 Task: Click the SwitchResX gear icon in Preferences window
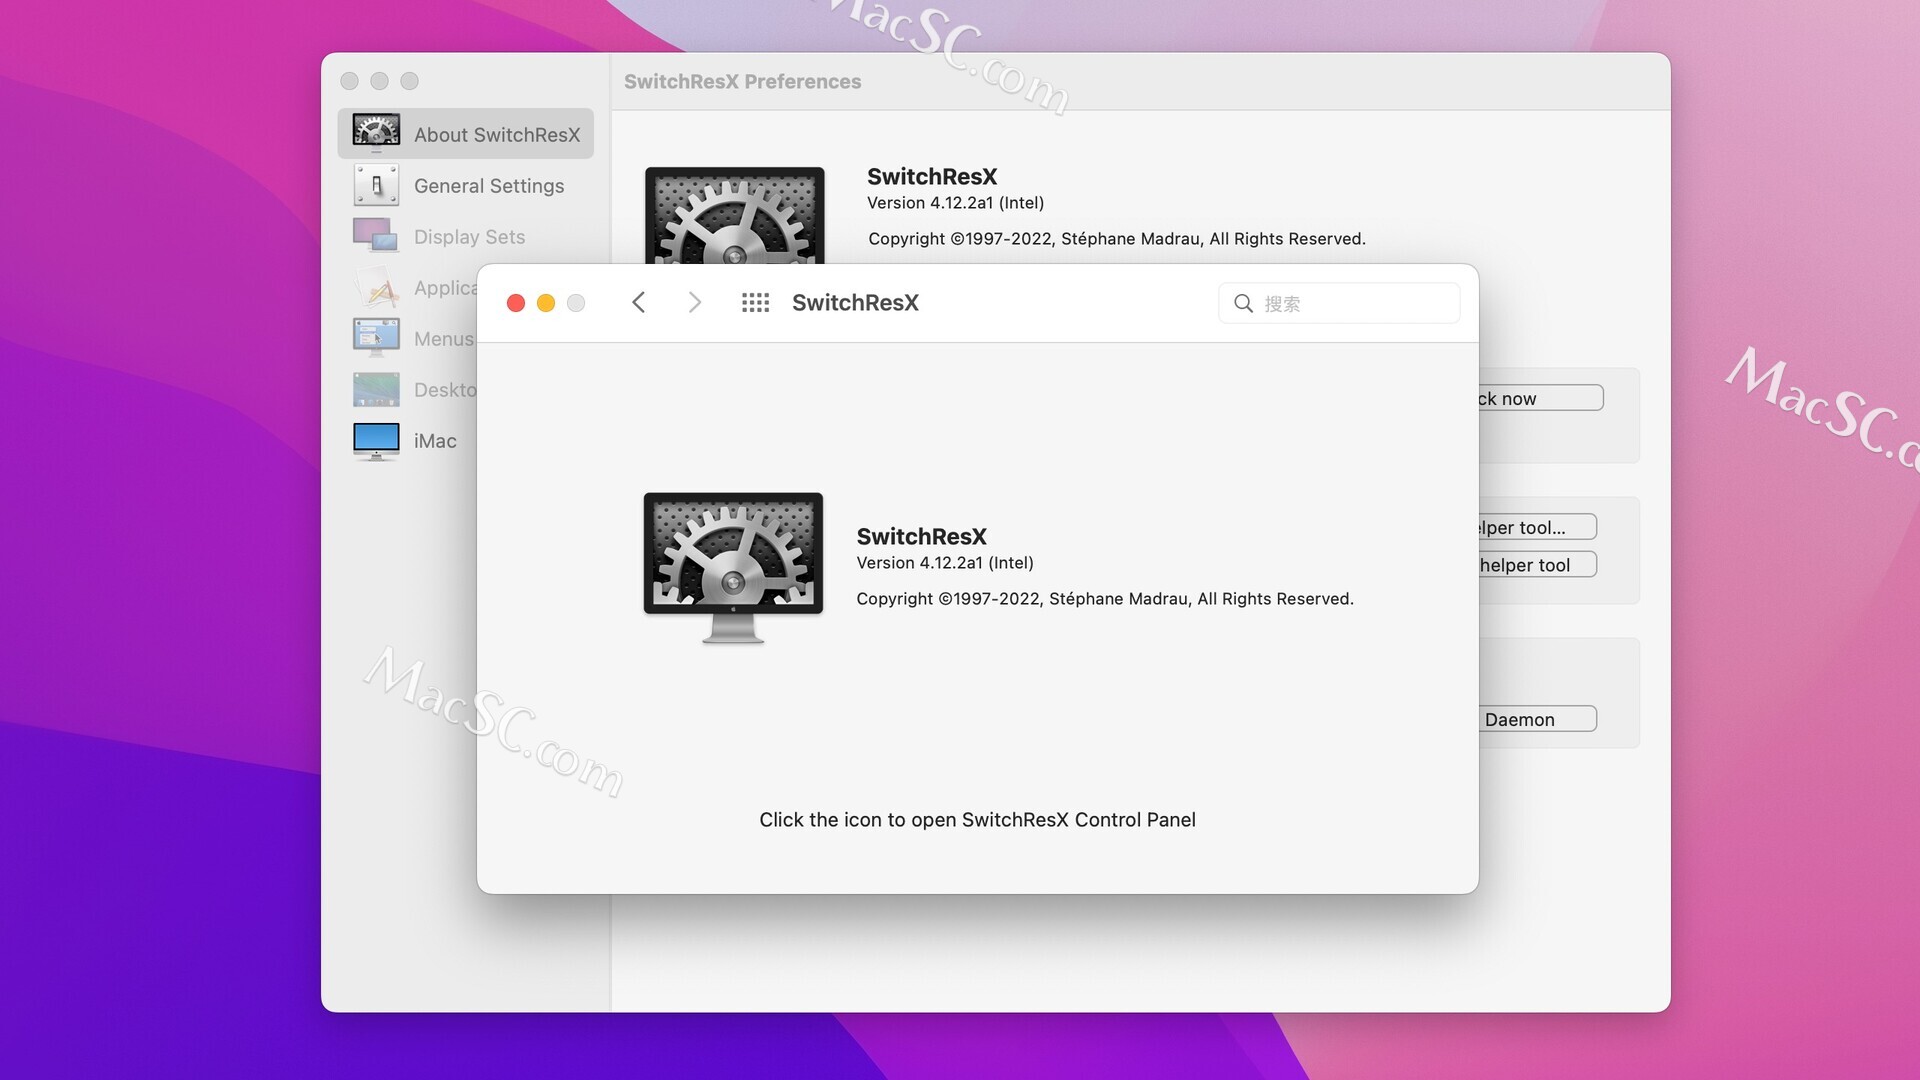(735, 215)
